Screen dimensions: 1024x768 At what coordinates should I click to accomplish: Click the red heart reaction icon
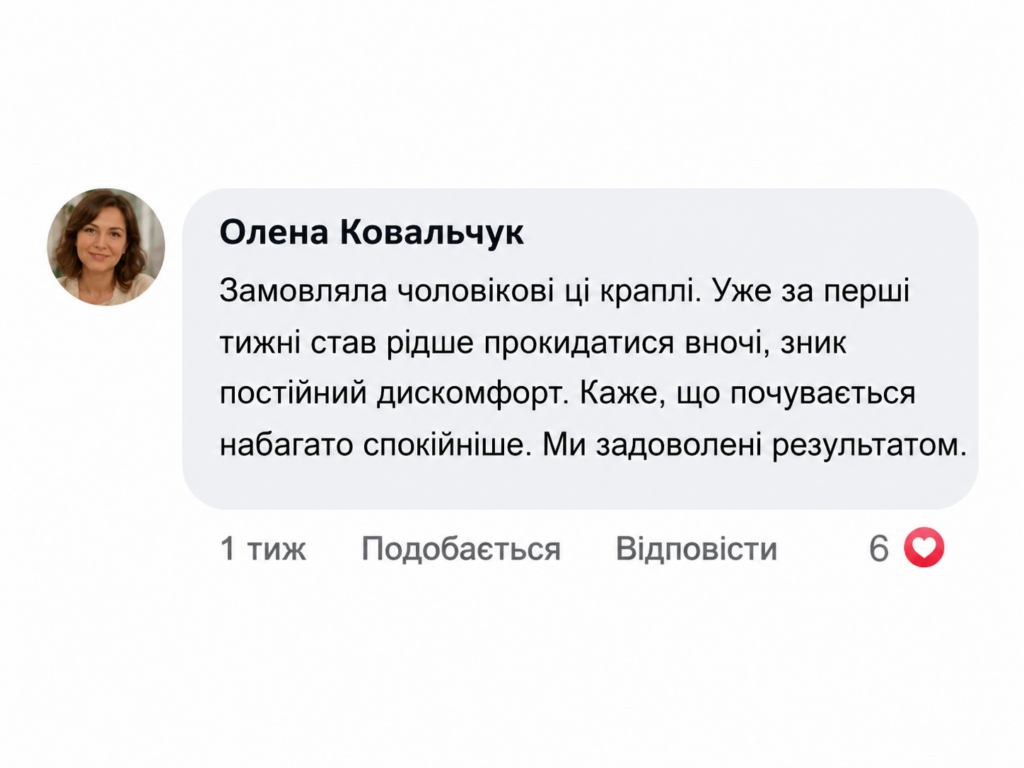point(924,547)
